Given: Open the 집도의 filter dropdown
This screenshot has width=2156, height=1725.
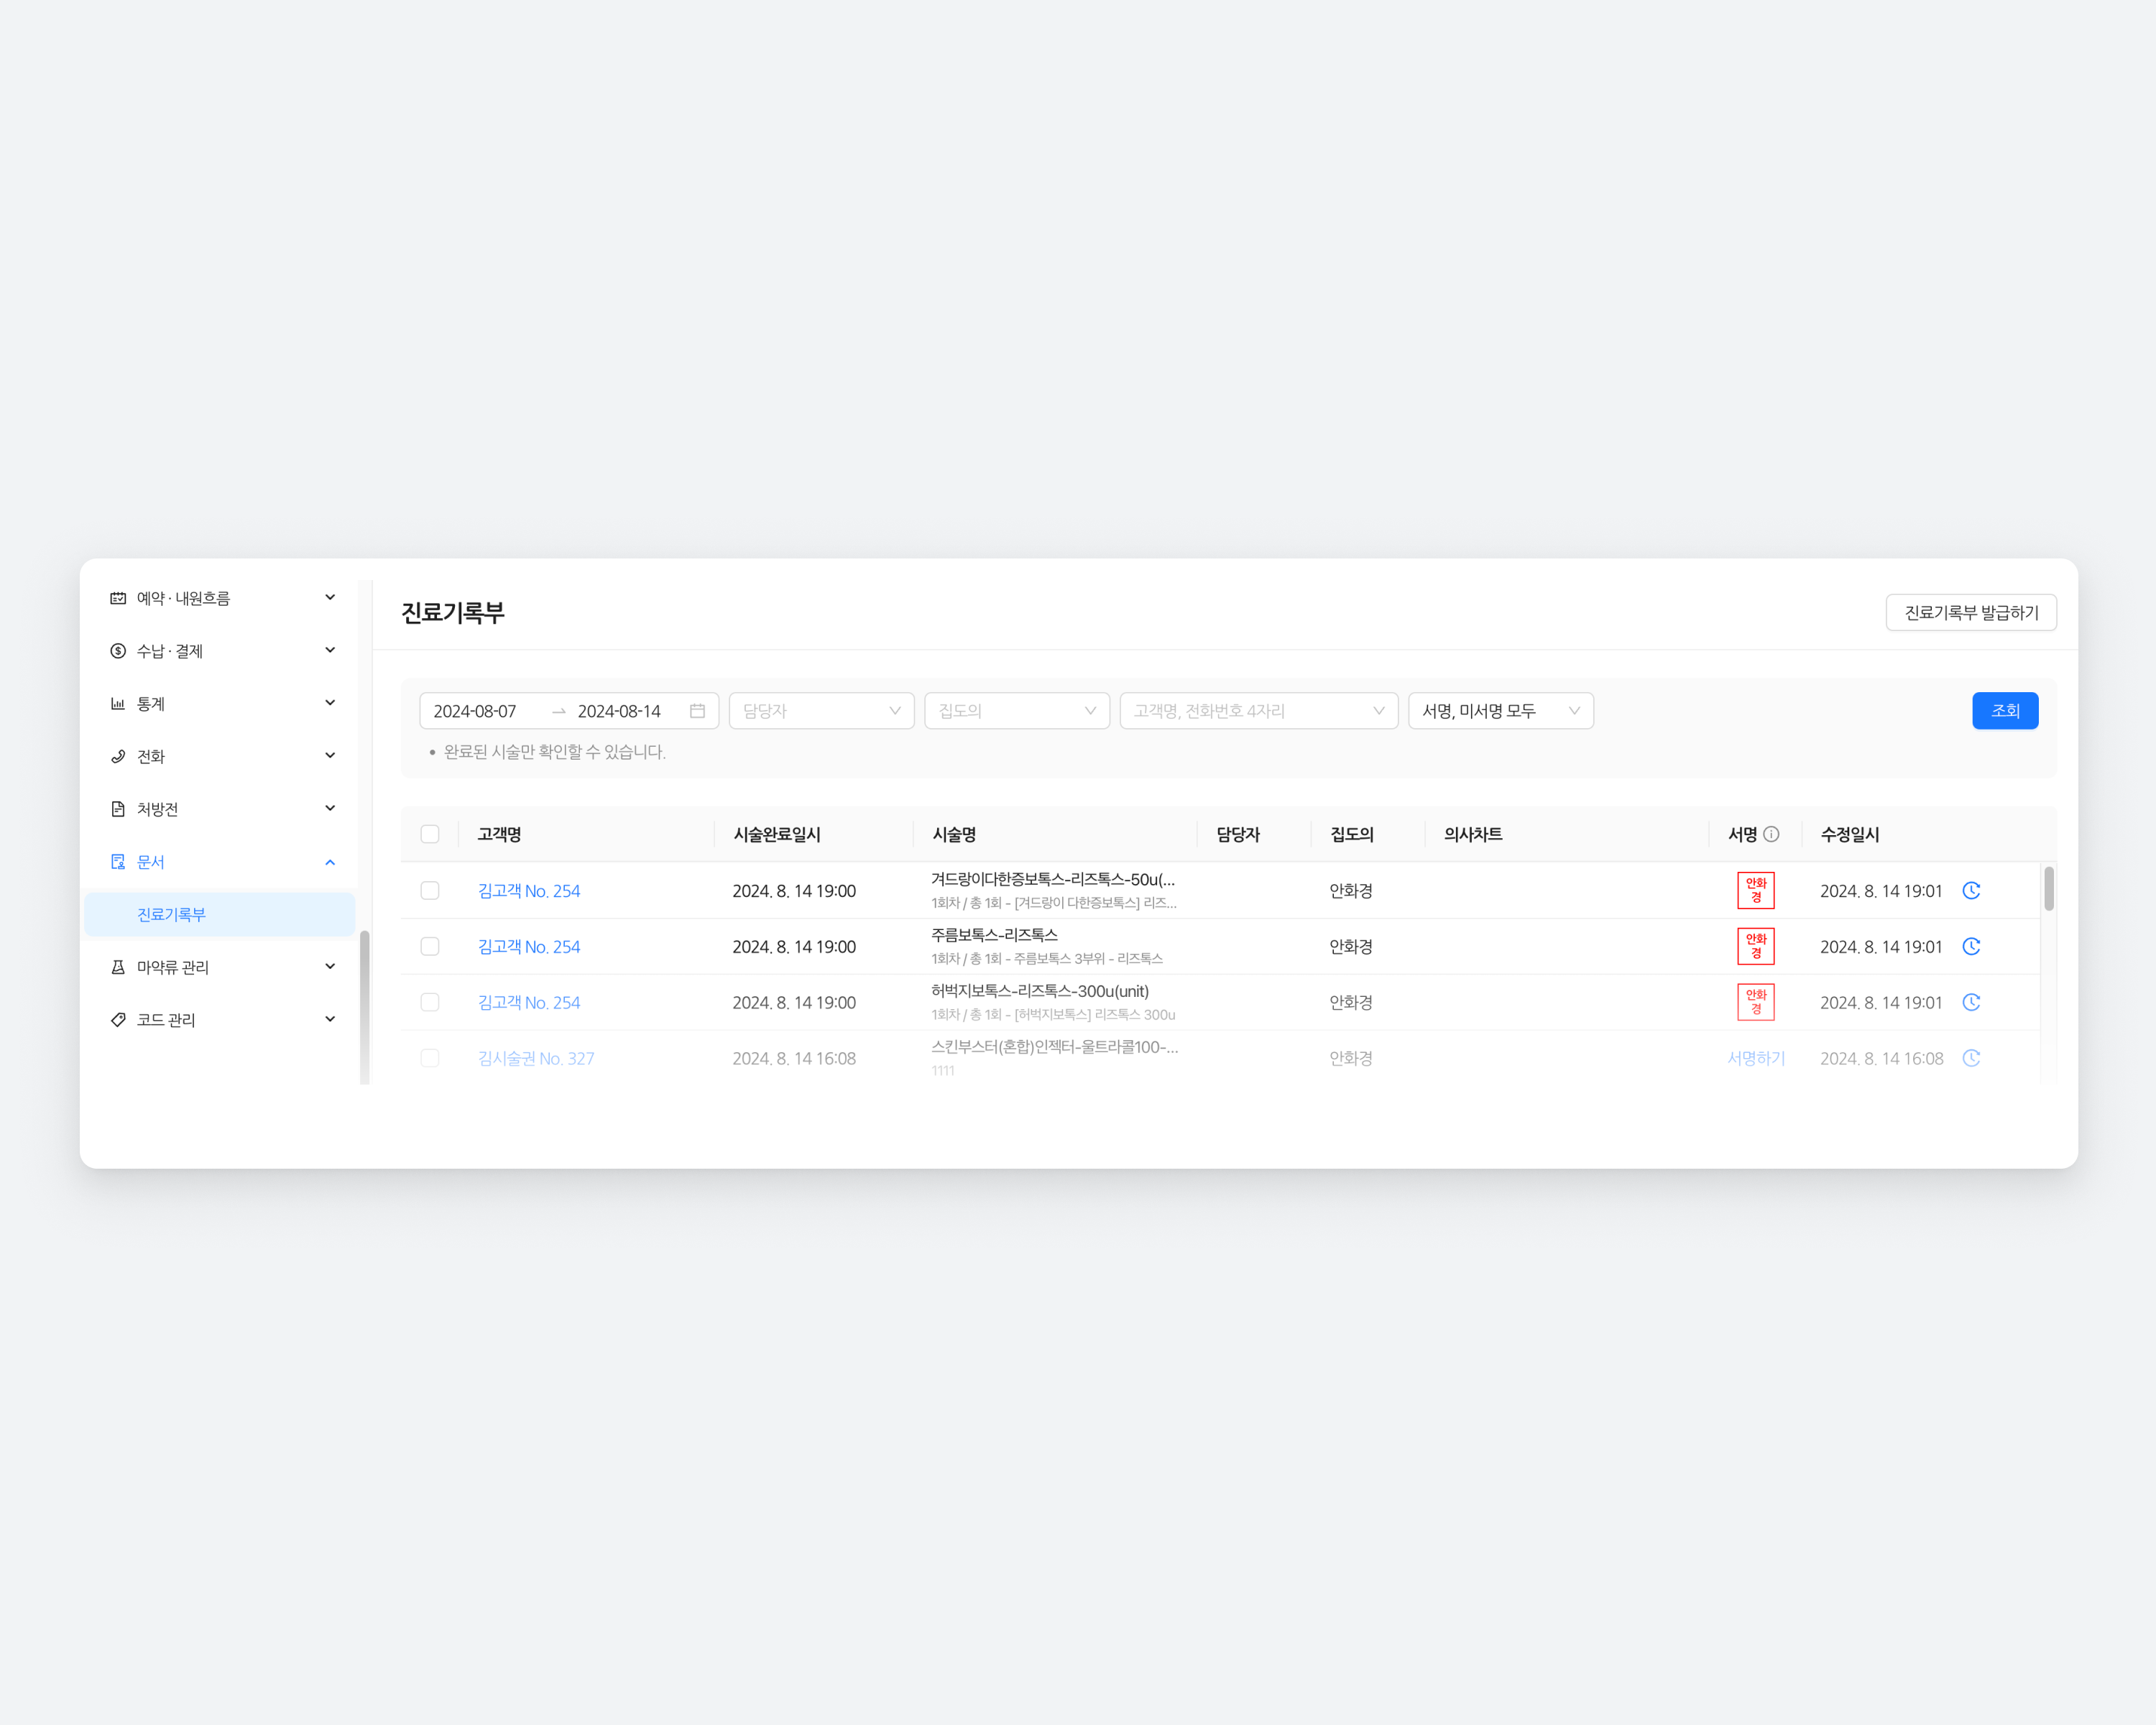Looking at the screenshot, I should point(1017,711).
